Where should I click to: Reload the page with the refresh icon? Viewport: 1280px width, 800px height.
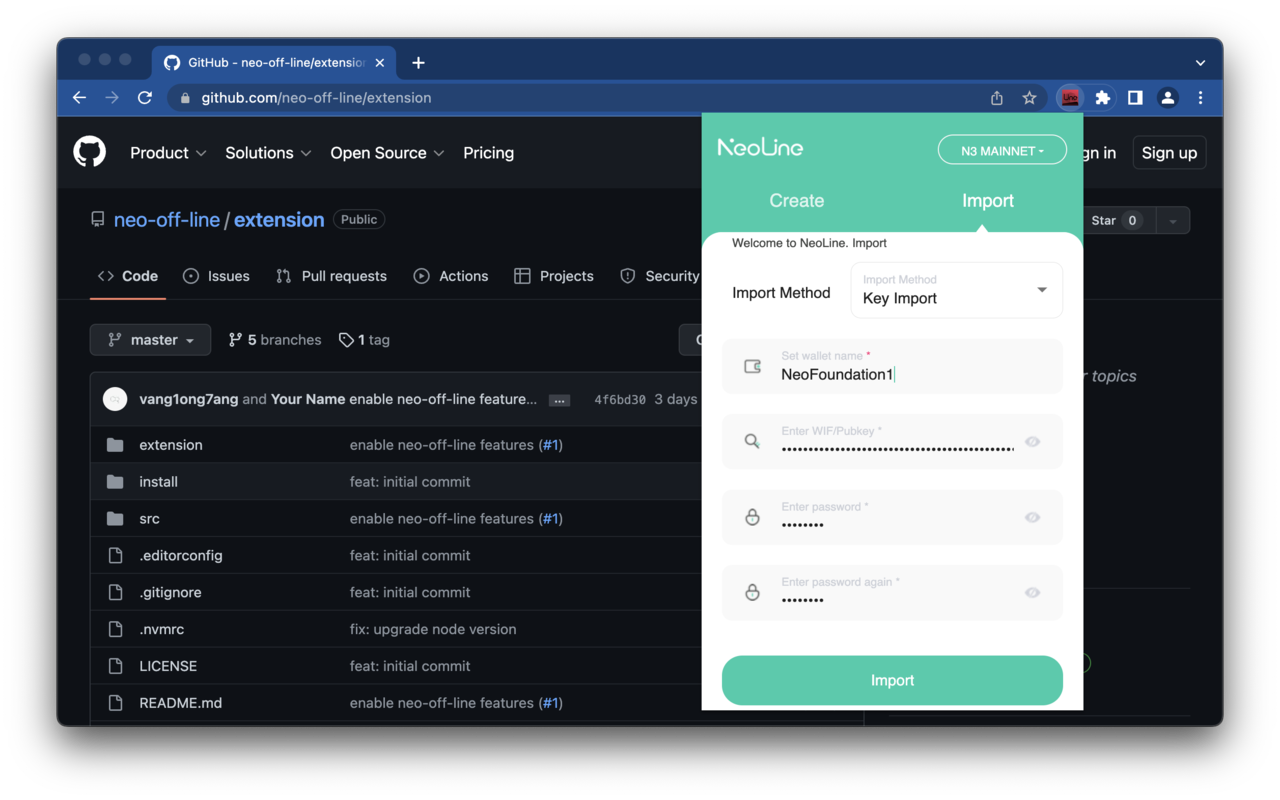click(x=145, y=98)
